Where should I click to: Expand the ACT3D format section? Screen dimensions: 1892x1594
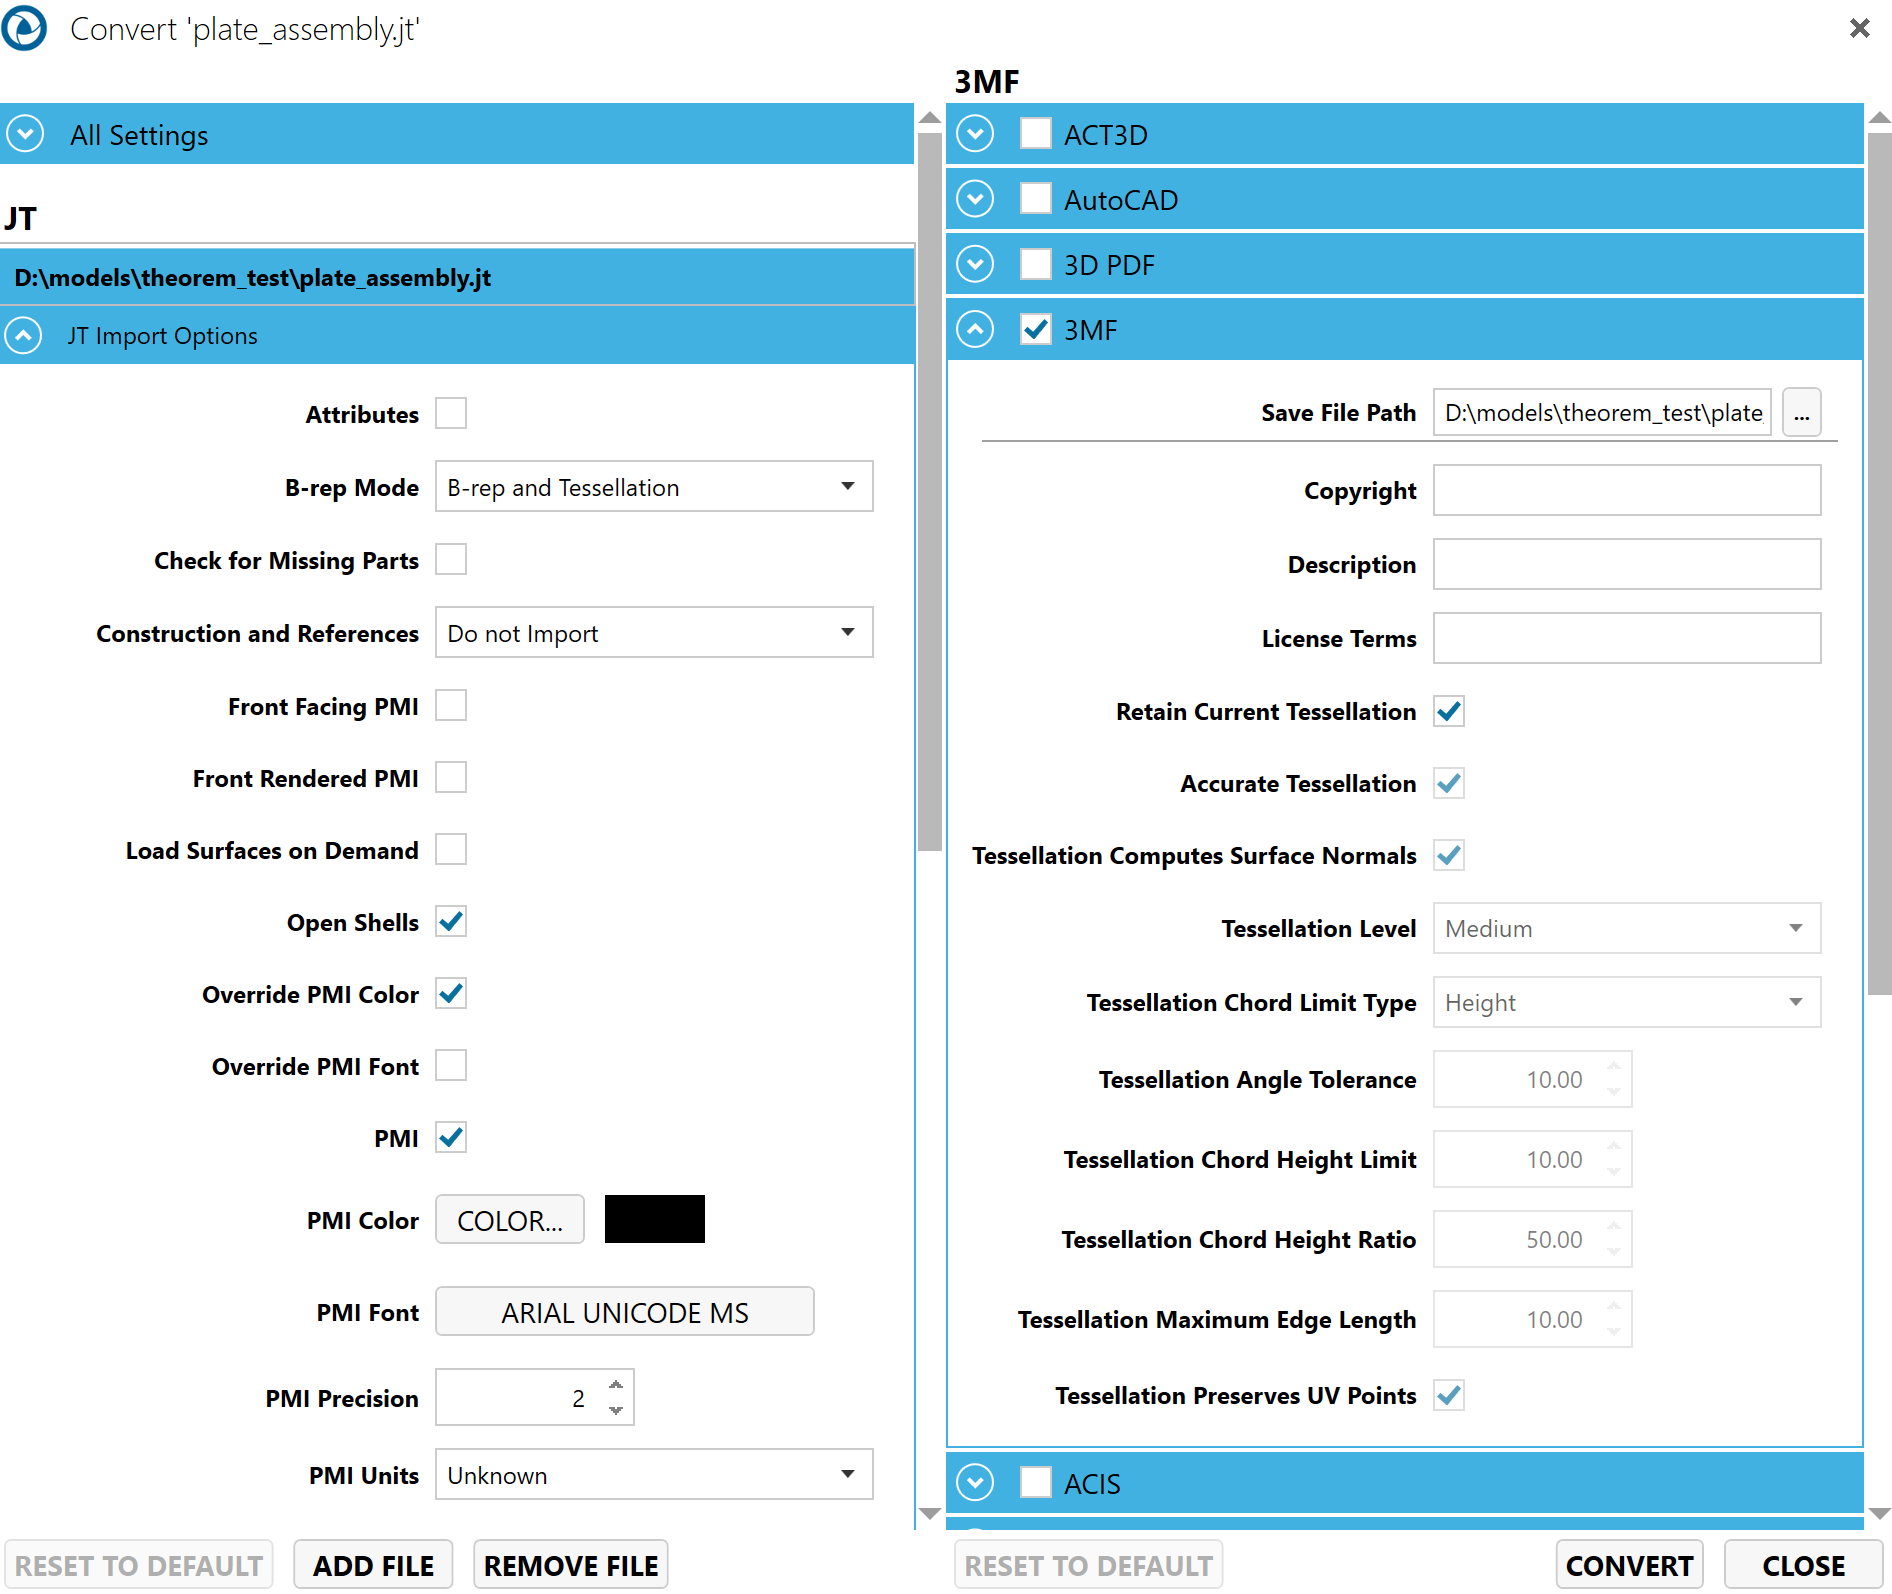[x=975, y=134]
